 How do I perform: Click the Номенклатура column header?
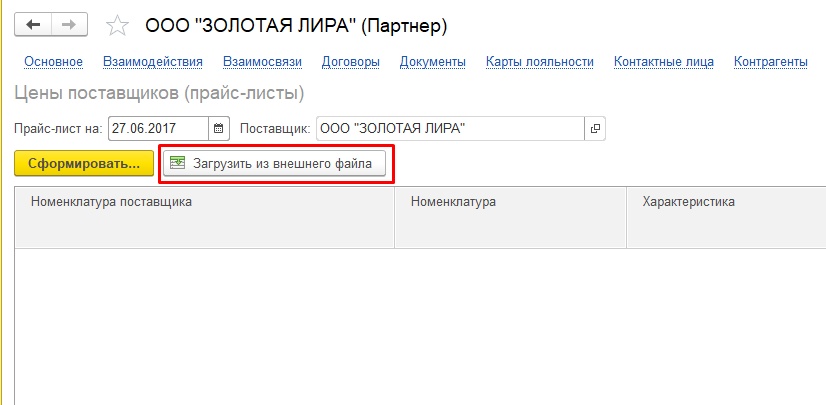(x=510, y=217)
